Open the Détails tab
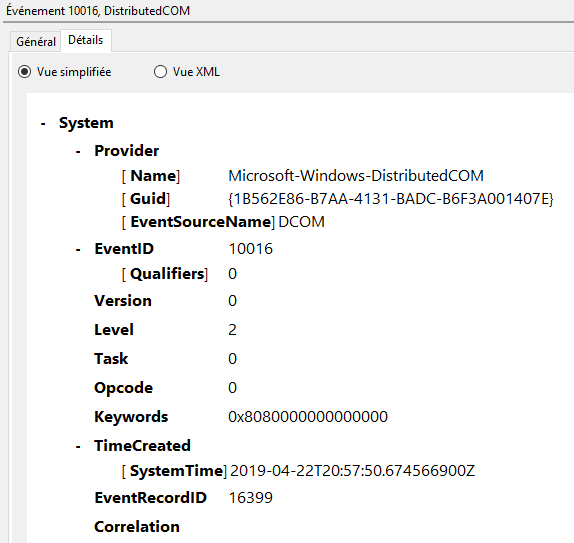The width and height of the screenshot is (574, 543). tap(86, 40)
